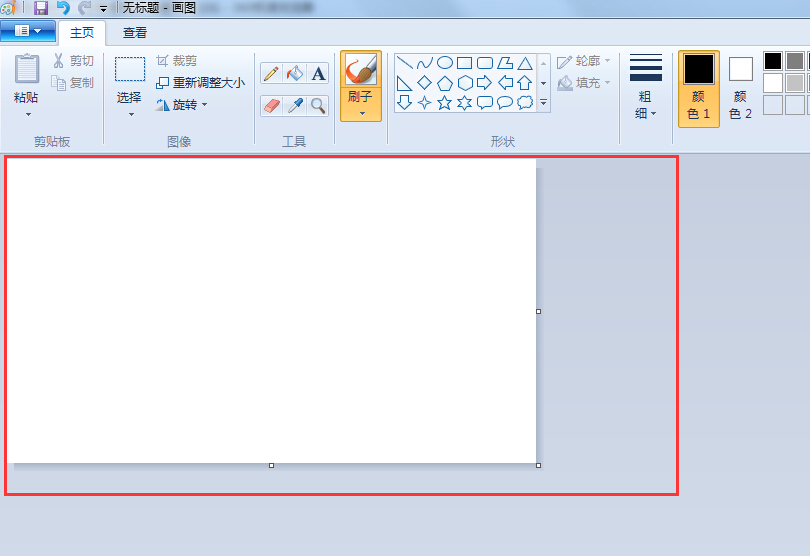Click 剪切 (Cut)
This screenshot has width=810, height=556.
pyautogui.click(x=73, y=61)
